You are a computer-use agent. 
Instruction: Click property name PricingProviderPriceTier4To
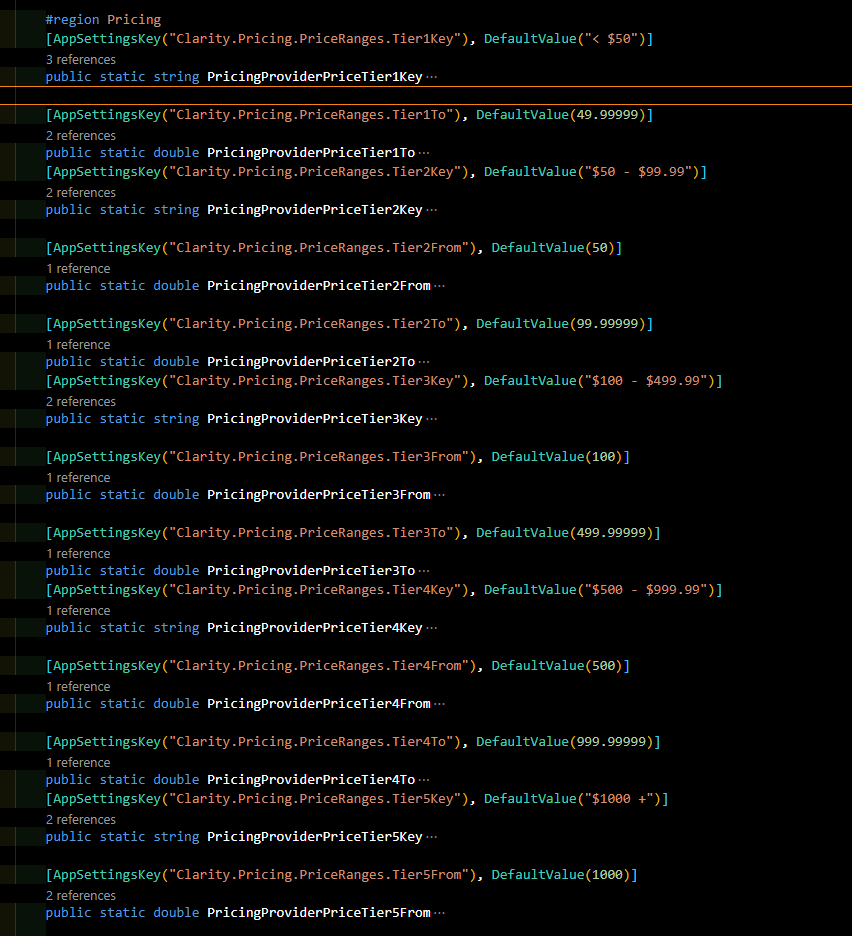click(311, 780)
